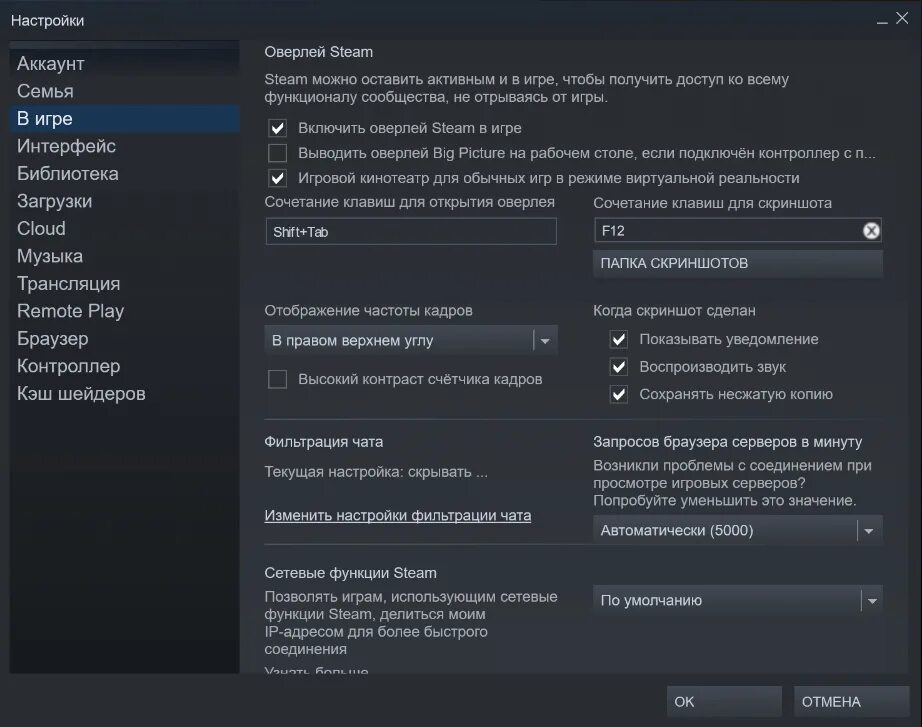922x727 pixels.
Task: Click the Отображение частоты кадров label
Action: point(368,311)
